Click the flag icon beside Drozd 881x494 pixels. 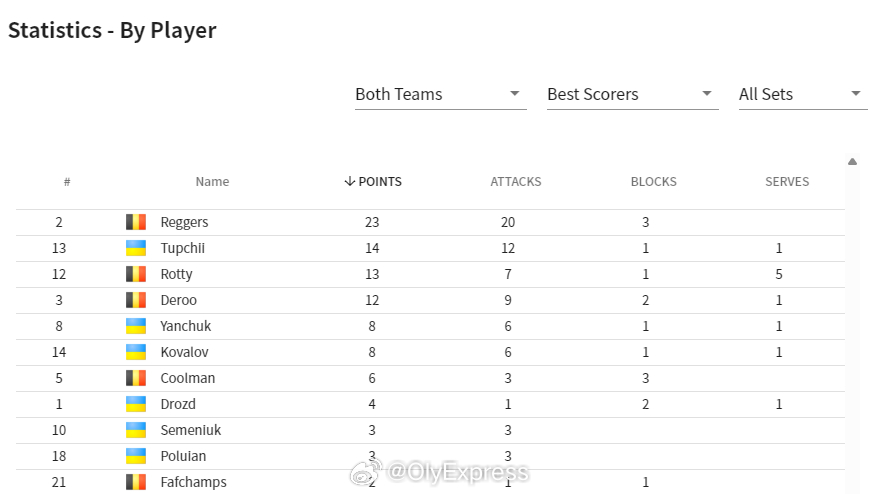coord(136,404)
